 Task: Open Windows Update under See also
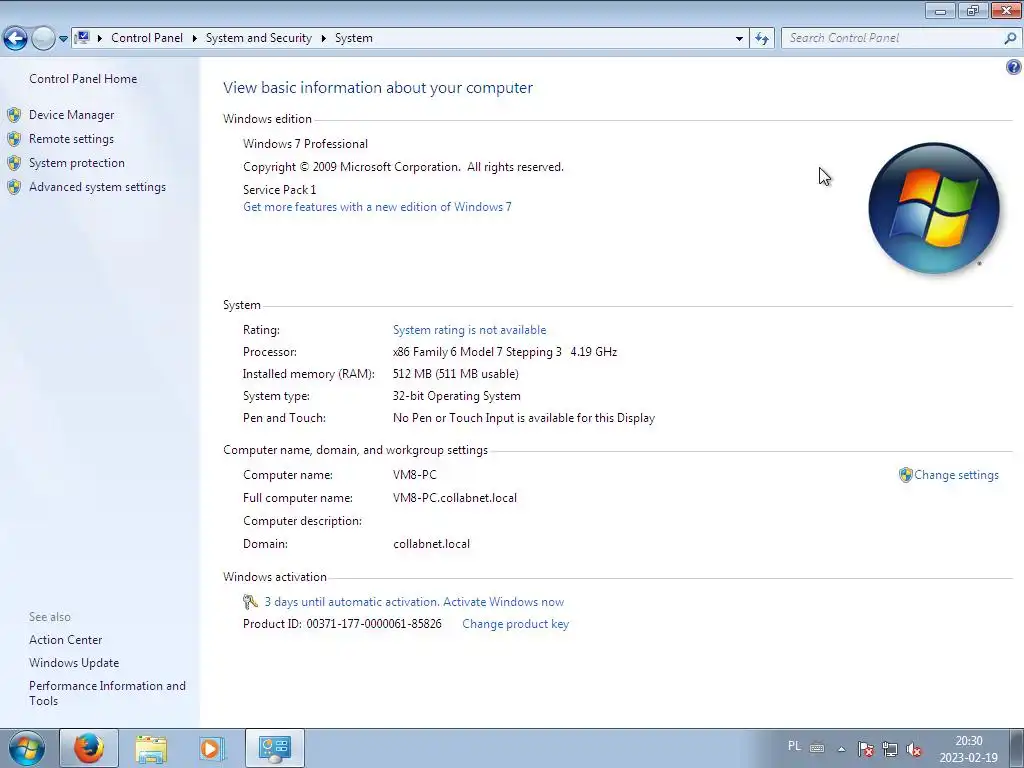coord(74,663)
